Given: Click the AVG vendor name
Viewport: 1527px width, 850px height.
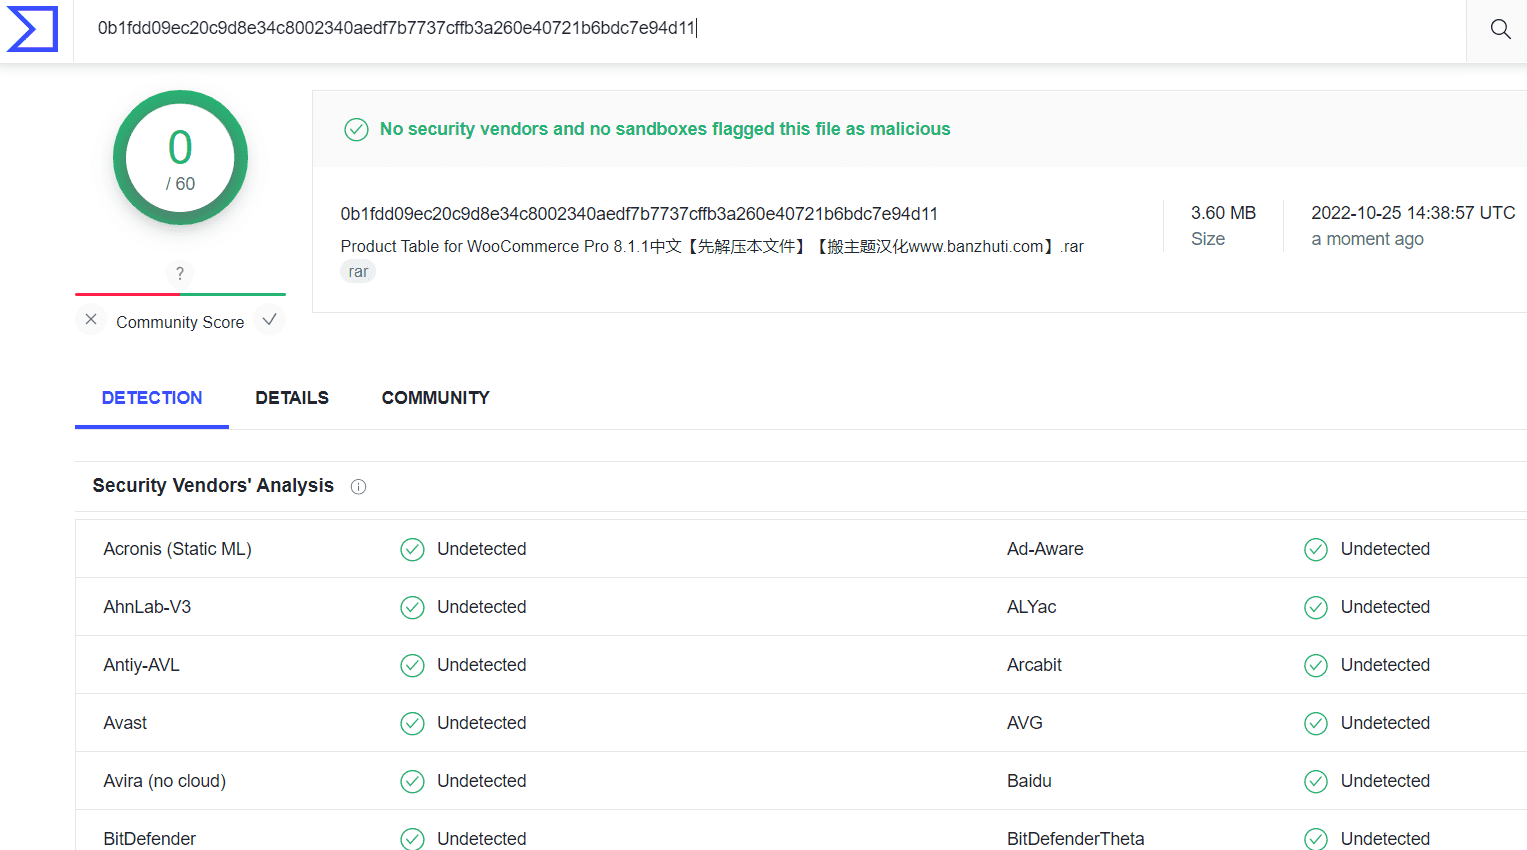Looking at the screenshot, I should pos(1024,723).
